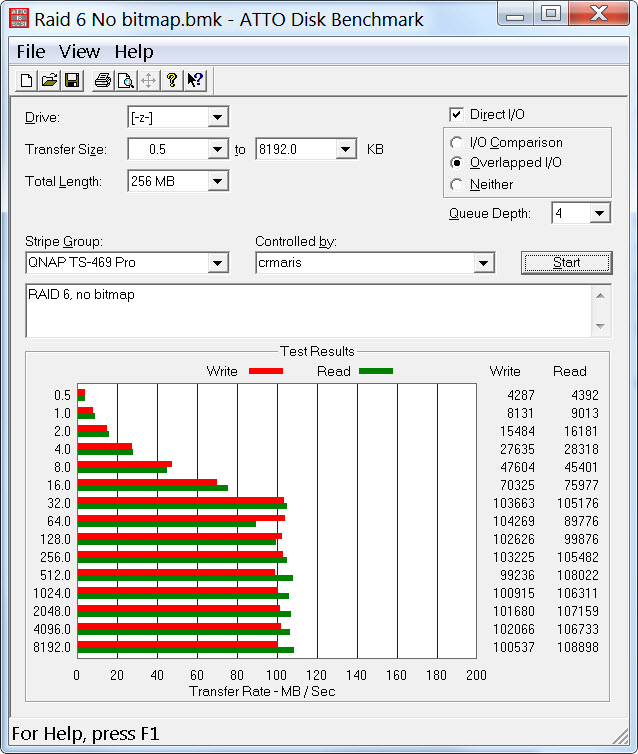
Task: Minimize the ATTO Disk Benchmark window
Action: click(x=514, y=13)
